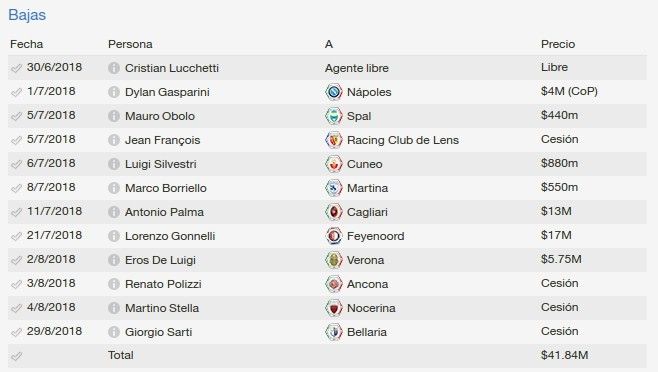Open info icon beside Cristian Lucchetti
Screen dimensions: 658x372
114,68
